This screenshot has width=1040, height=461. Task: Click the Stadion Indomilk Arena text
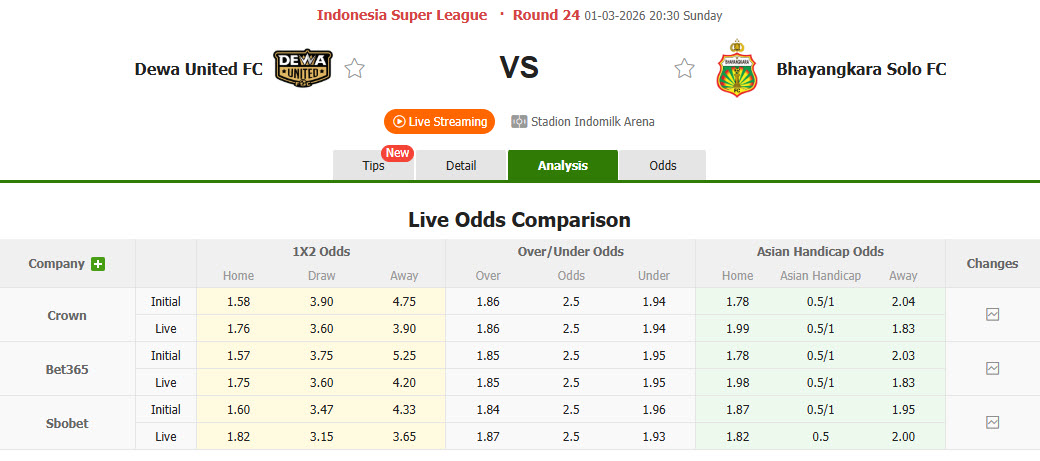[593, 122]
